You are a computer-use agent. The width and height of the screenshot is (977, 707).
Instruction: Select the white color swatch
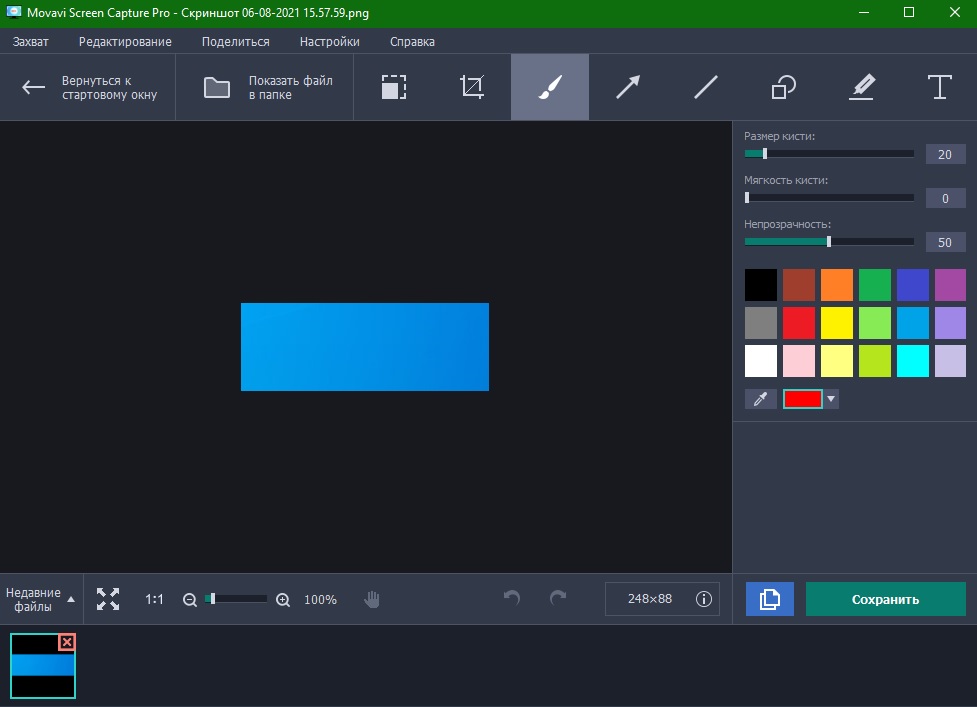pyautogui.click(x=761, y=361)
